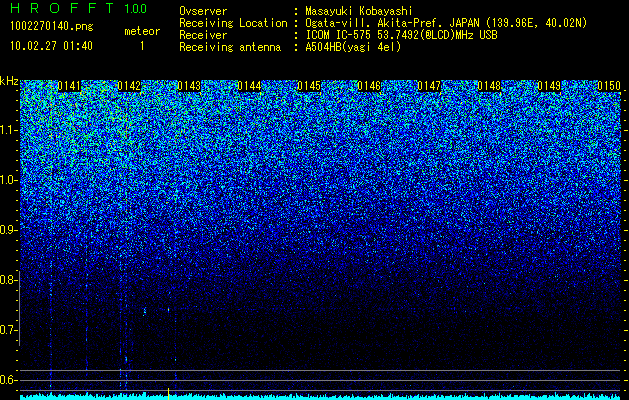Click the 1.1 frequency axis label
This screenshot has width=629, height=400.
coord(8,130)
